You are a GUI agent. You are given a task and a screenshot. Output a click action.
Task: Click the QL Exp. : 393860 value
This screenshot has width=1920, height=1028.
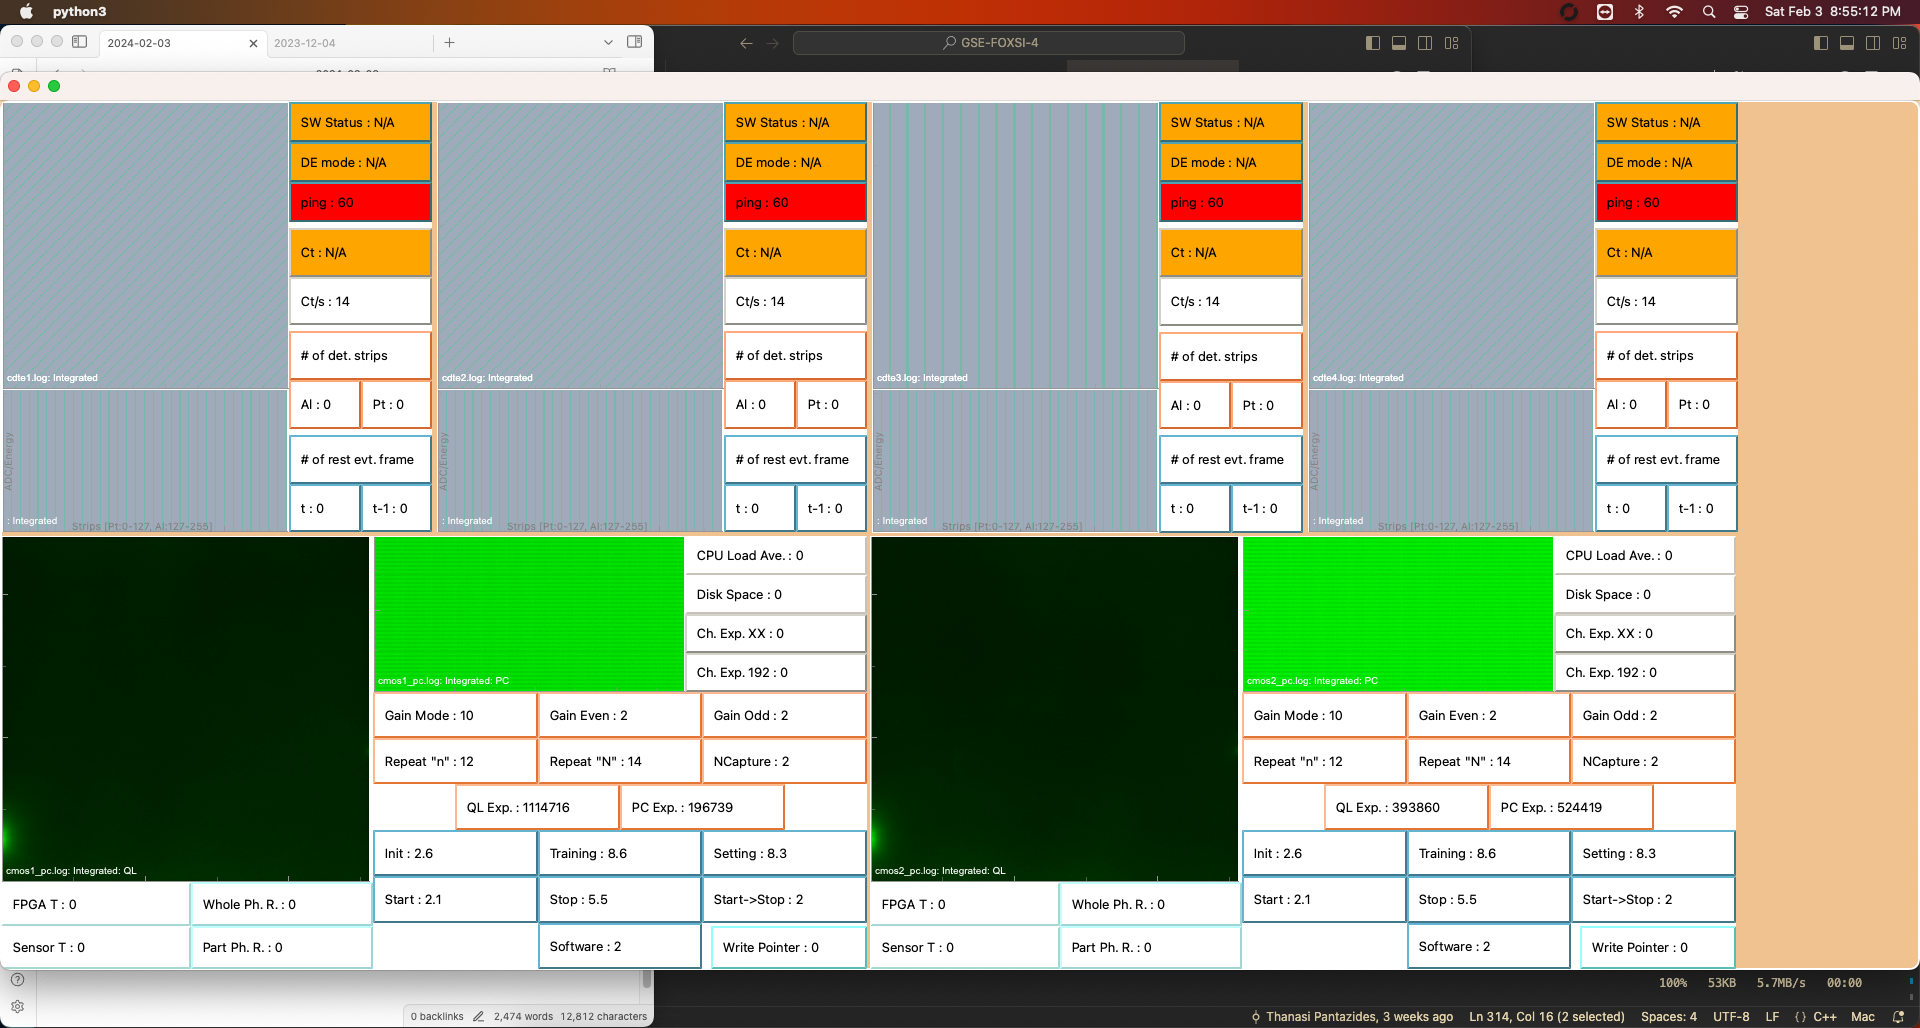pyautogui.click(x=1406, y=807)
